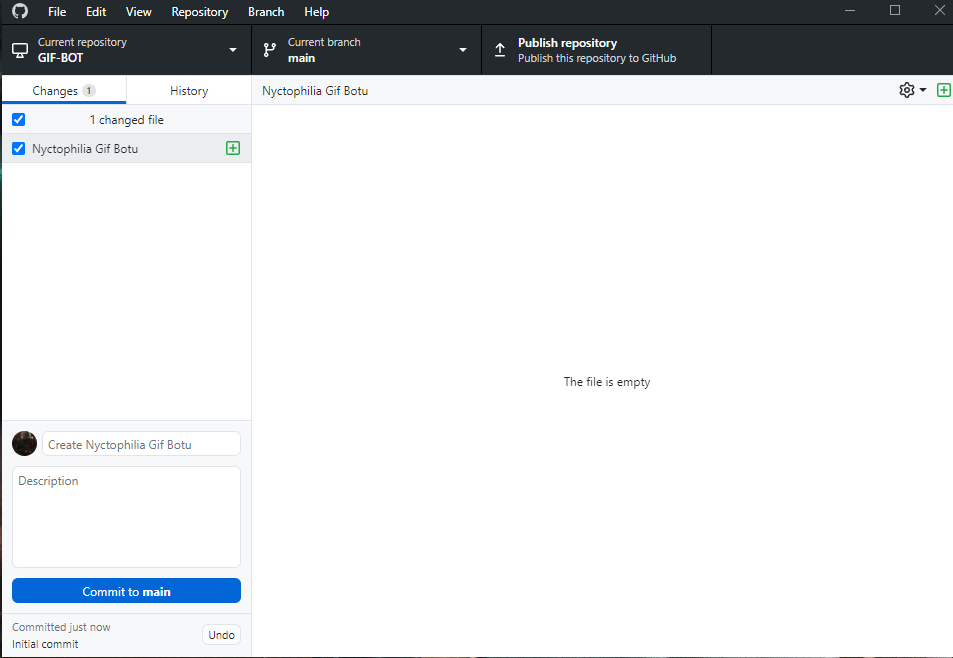Minimize the GitHub Desktop window
Screen dimensions: 953x658
tap(850, 10)
